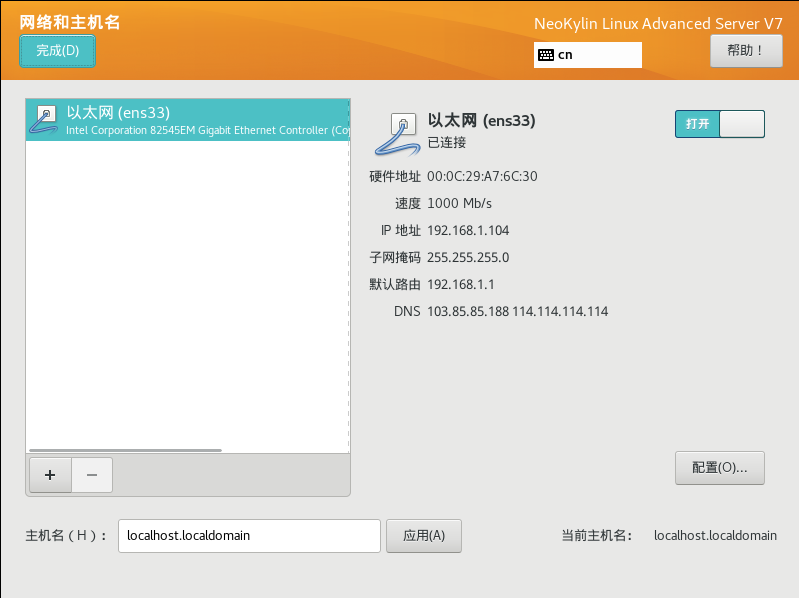Click the 当前主机名 label
Screen dimensions: 799x598
(x=597, y=536)
